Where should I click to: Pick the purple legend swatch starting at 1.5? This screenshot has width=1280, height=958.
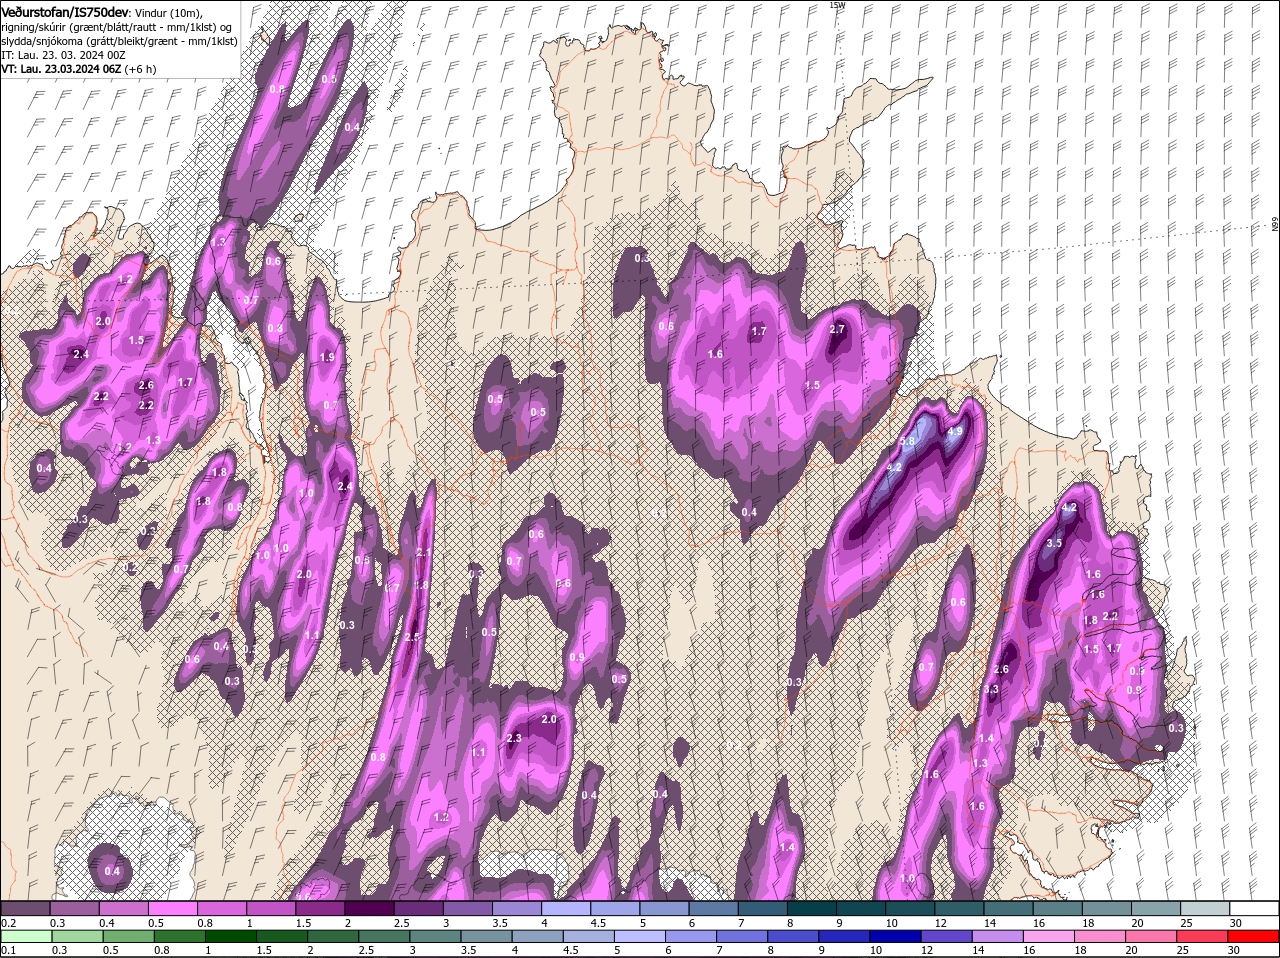tap(320, 908)
